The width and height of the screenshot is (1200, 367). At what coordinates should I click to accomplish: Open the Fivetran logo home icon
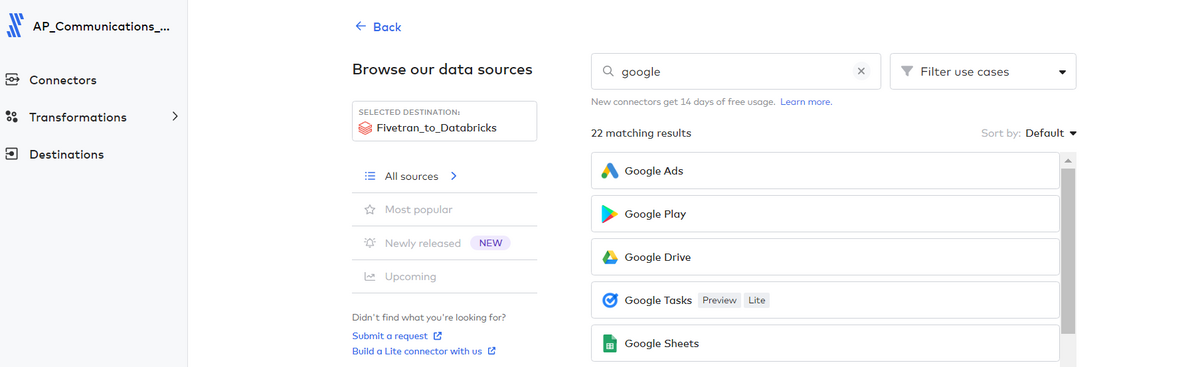(15, 25)
